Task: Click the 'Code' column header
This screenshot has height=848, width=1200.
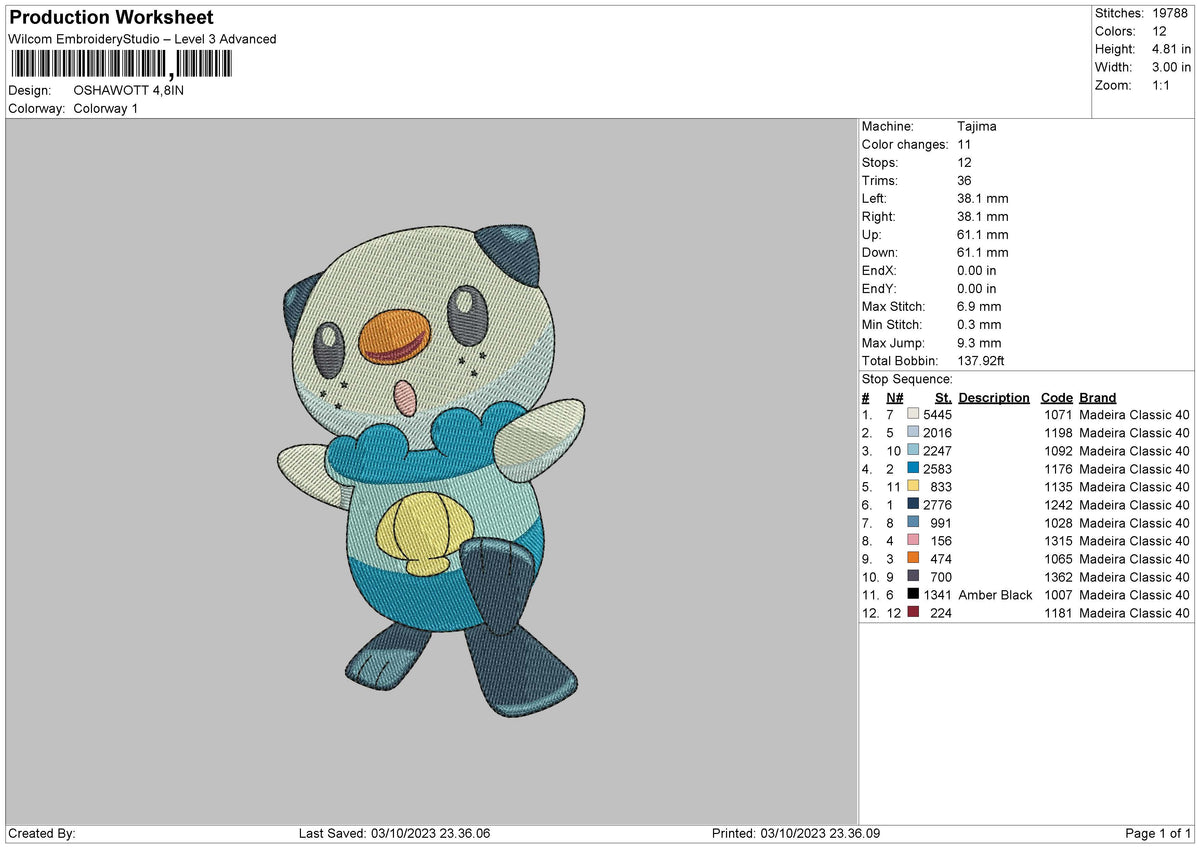Action: [x=1056, y=397]
